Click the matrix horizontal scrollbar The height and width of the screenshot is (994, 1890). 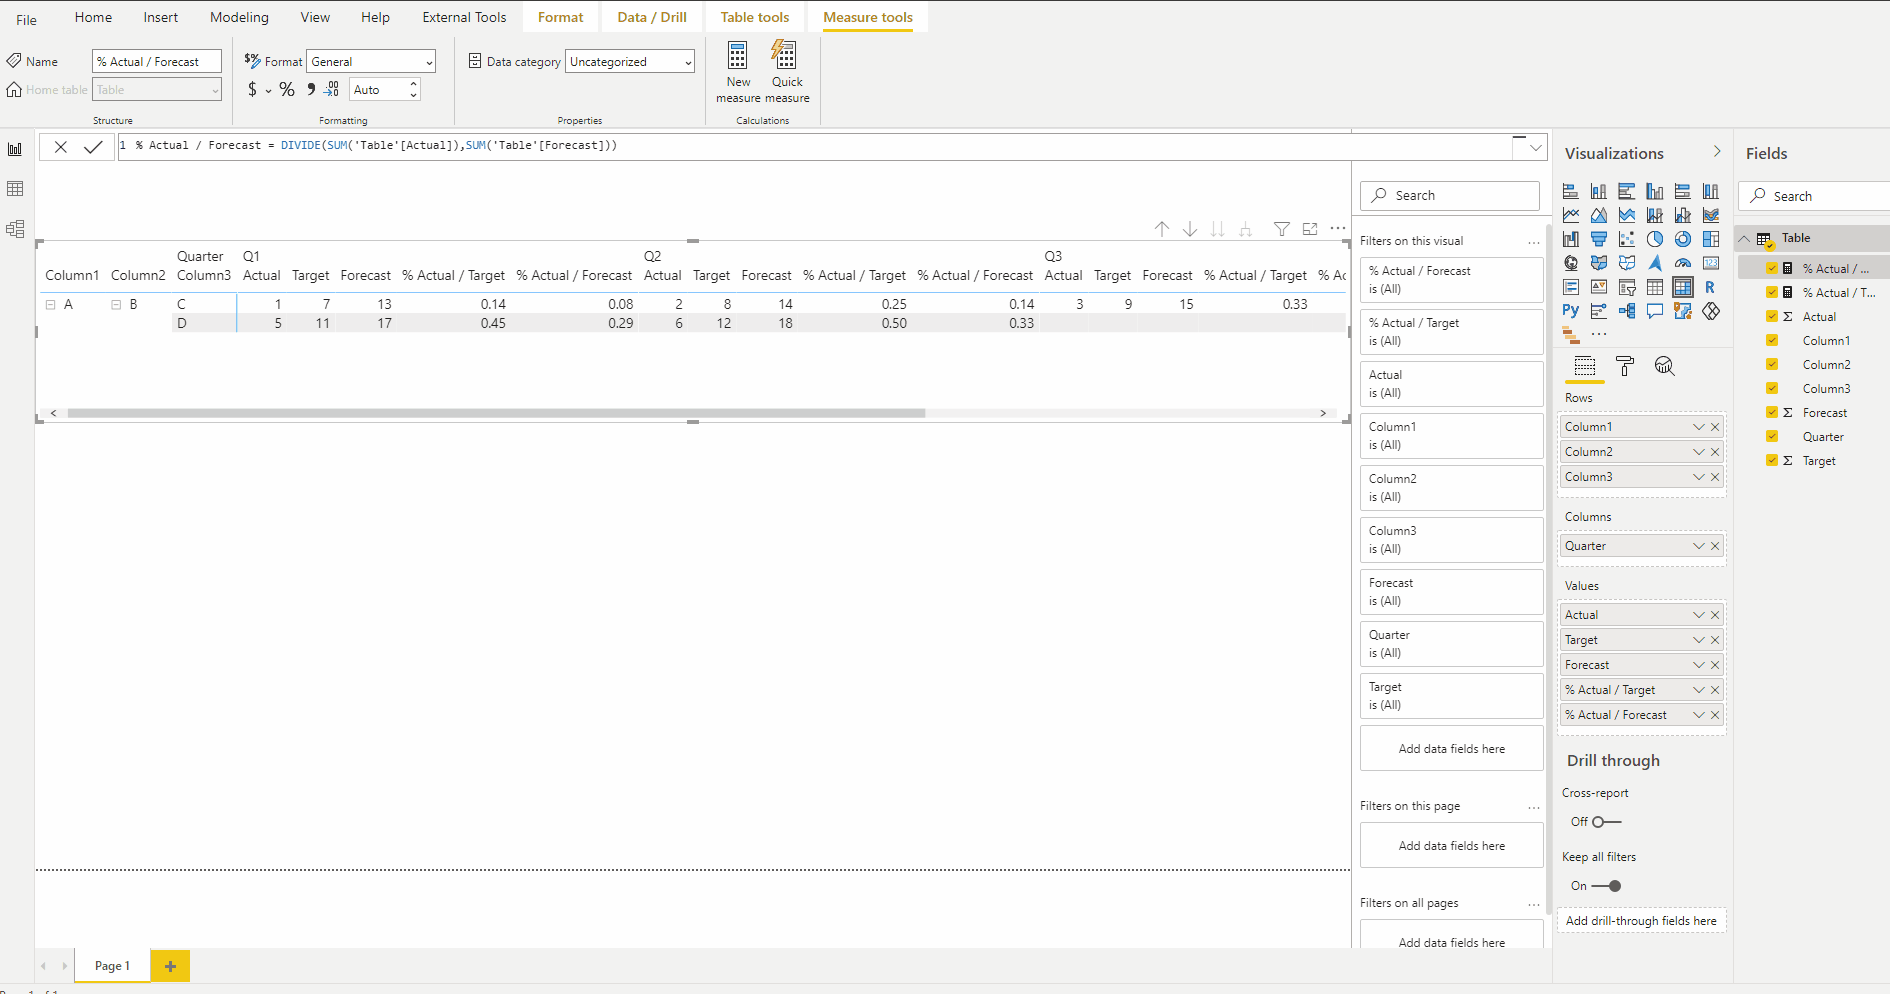(496, 413)
